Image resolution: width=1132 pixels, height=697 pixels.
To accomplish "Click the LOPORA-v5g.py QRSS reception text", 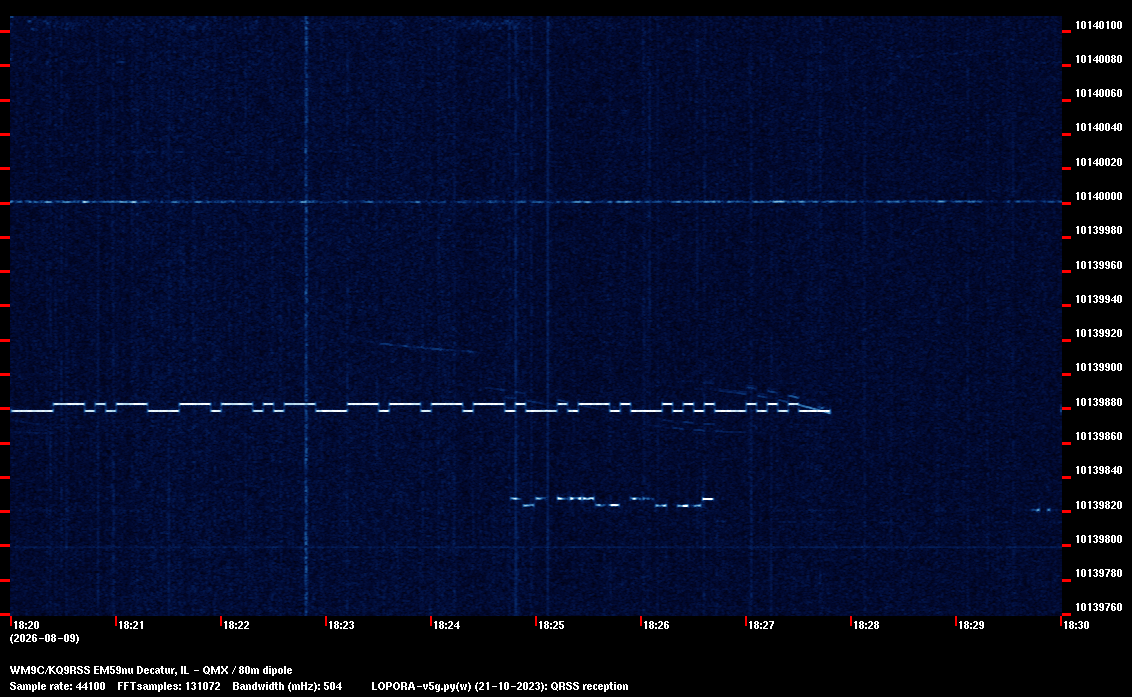I will tap(500, 686).
